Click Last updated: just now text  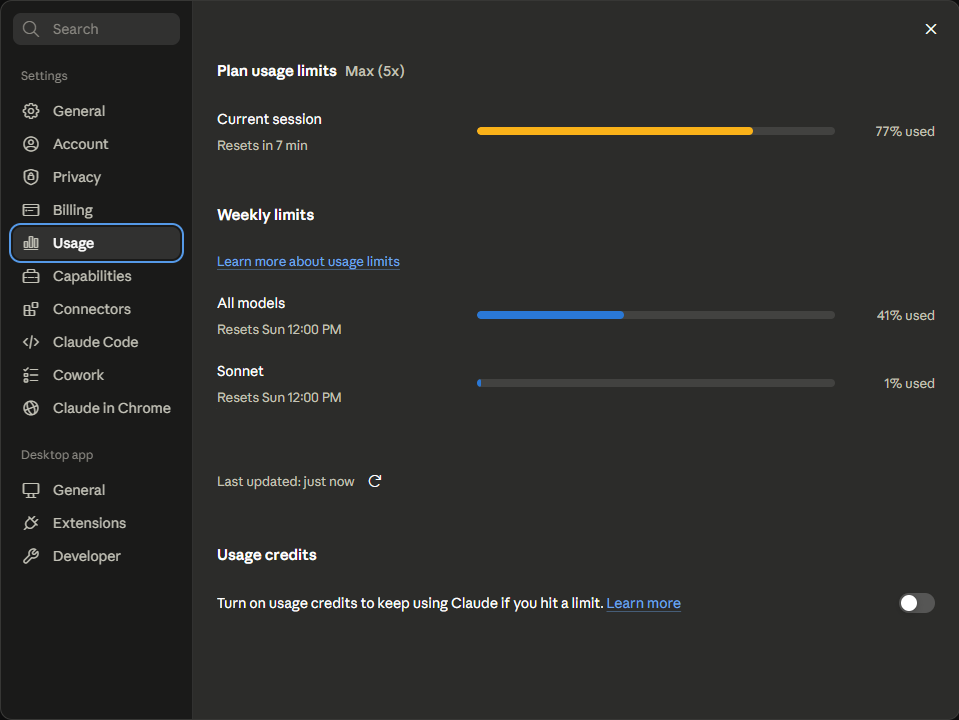(286, 481)
